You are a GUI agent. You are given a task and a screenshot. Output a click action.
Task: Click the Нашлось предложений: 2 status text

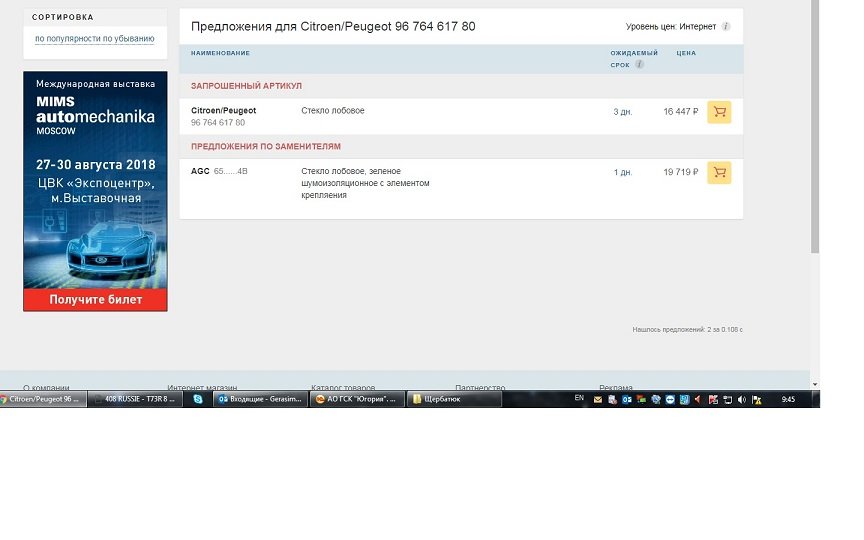(687, 330)
